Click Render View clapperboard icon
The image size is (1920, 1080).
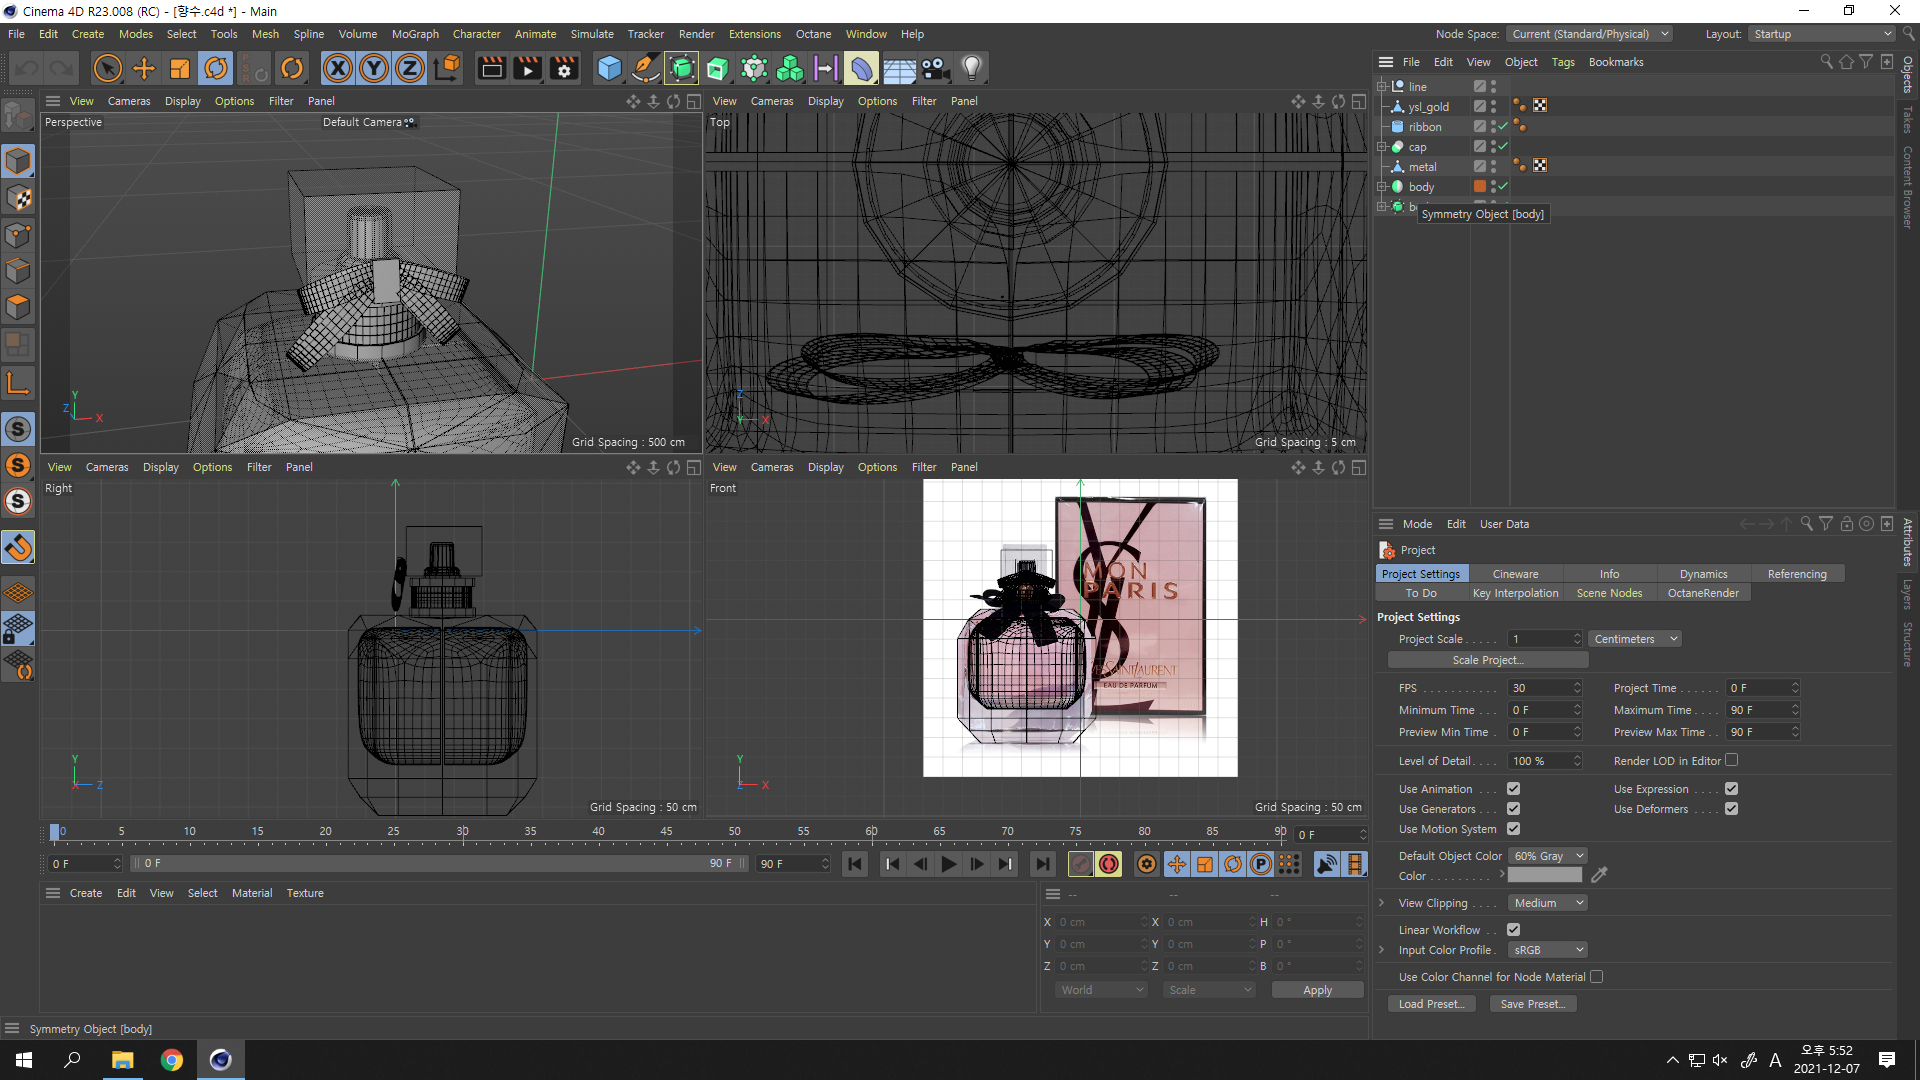(x=492, y=68)
